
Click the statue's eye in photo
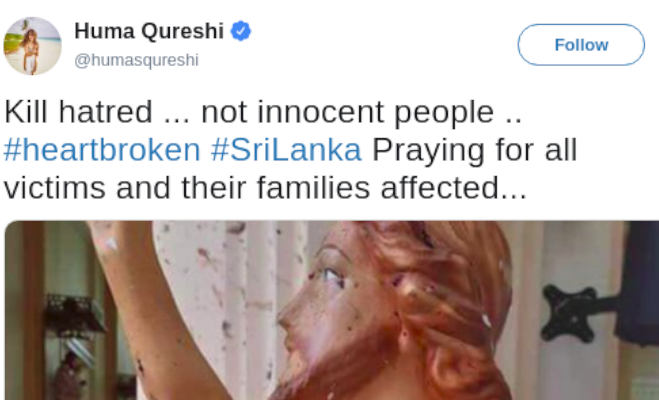334,276
